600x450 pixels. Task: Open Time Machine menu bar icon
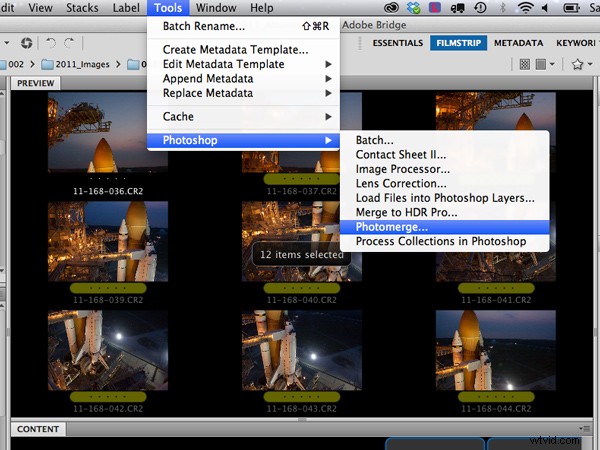coord(480,8)
